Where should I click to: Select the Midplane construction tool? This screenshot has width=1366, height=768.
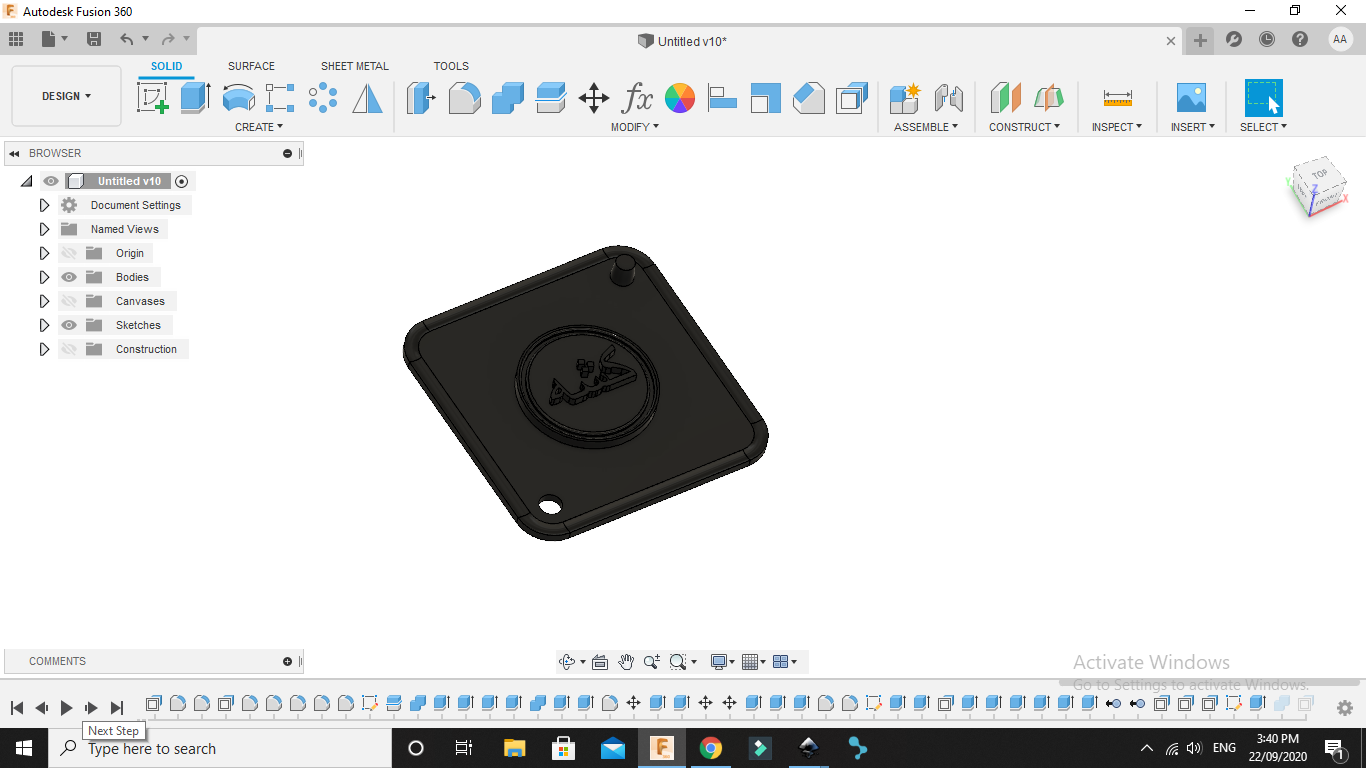1049,98
